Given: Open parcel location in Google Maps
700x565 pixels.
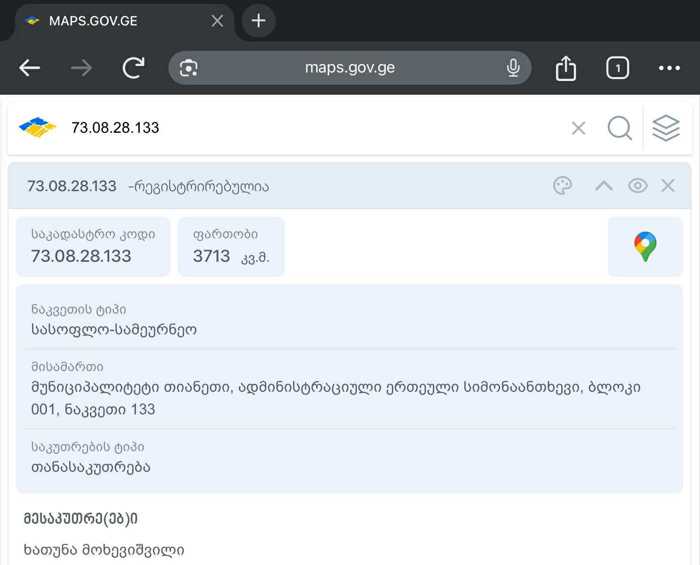Looking at the screenshot, I should coord(645,247).
